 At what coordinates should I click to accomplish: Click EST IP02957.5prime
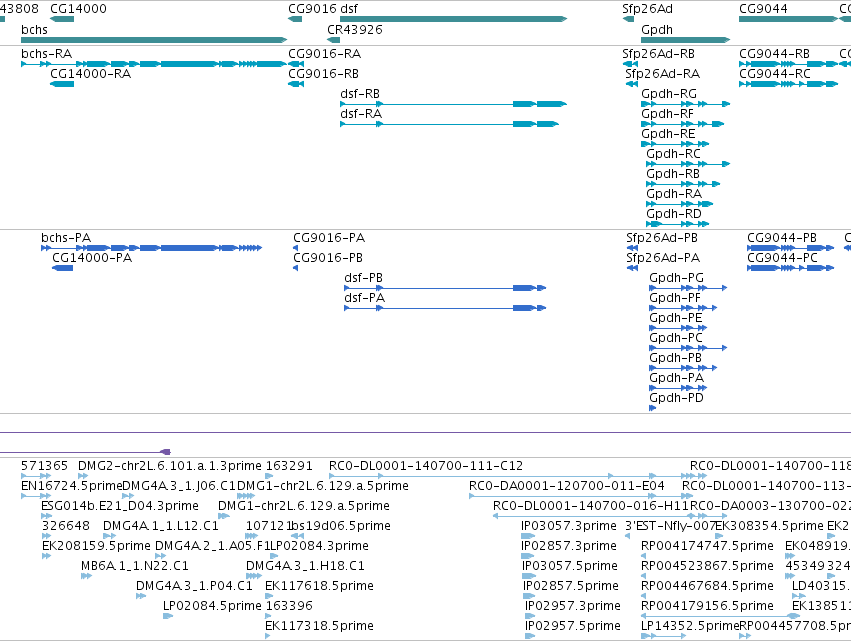point(530,636)
